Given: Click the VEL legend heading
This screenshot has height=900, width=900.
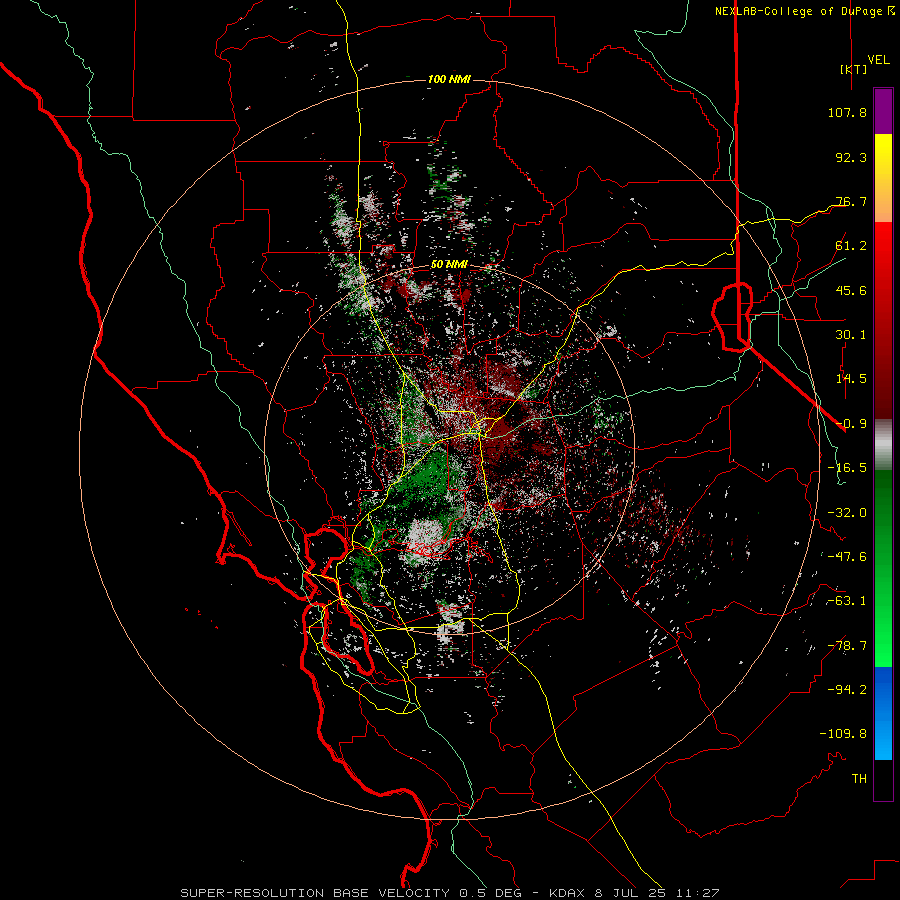Looking at the screenshot, I should 878,60.
